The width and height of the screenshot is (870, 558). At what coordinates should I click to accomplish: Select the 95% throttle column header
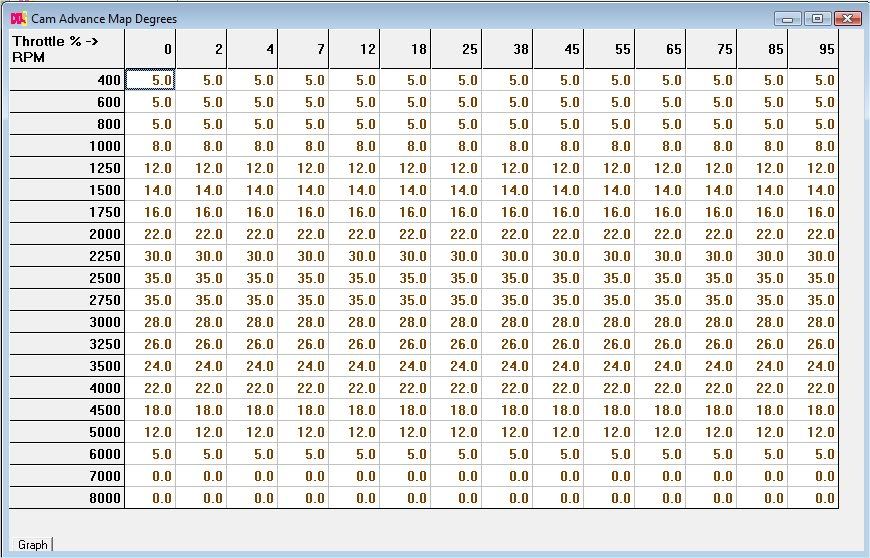813,49
